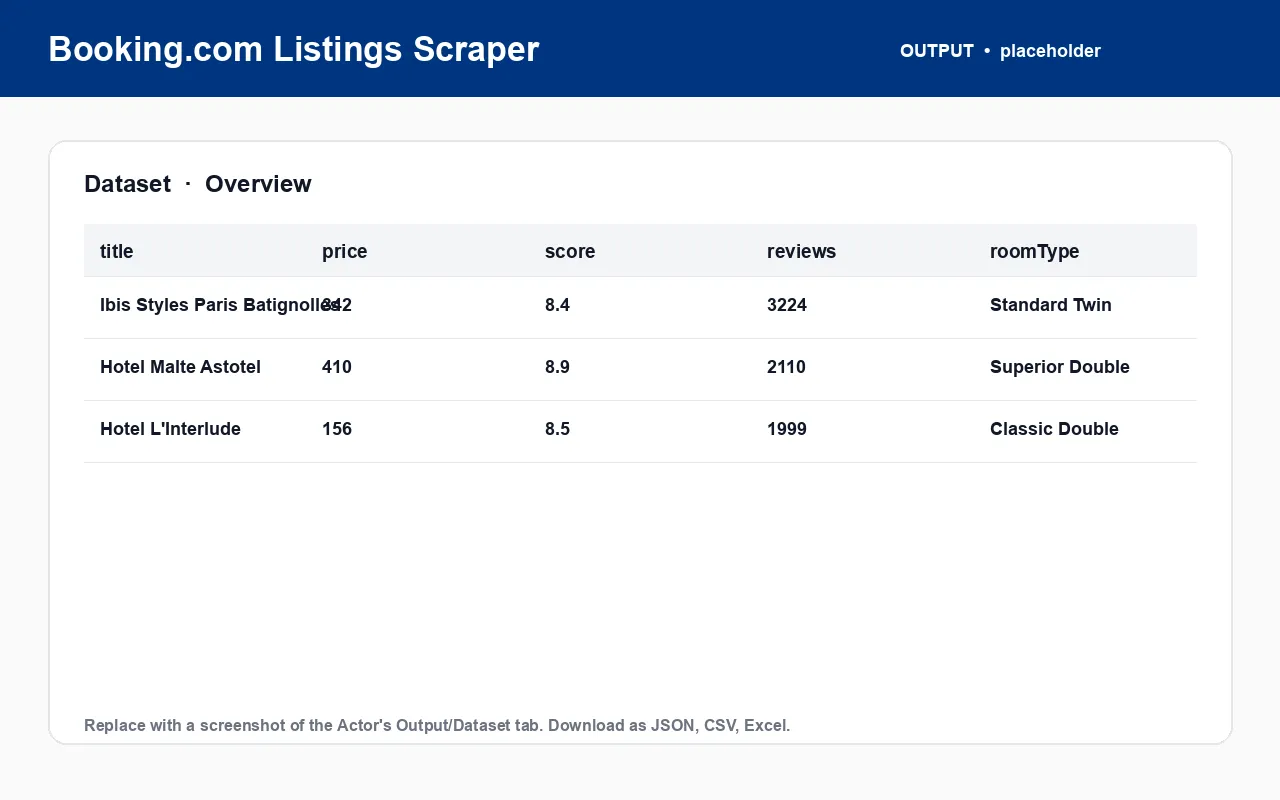This screenshot has width=1280, height=800.
Task: Click the price value 156
Action: tap(337, 429)
